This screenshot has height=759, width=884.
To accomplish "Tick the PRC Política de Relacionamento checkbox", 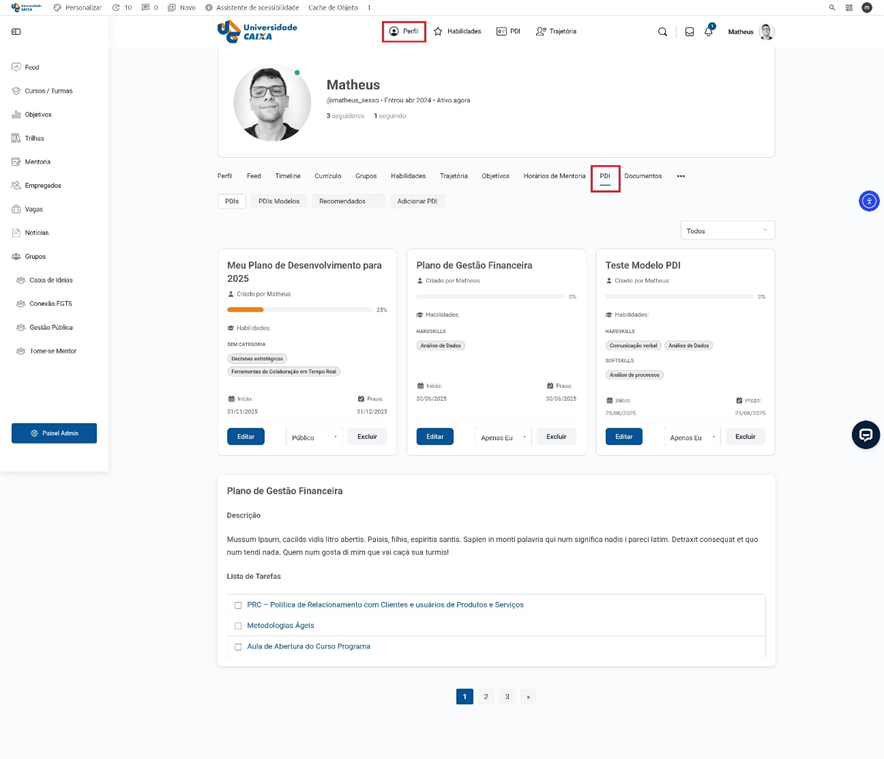I will pyautogui.click(x=238, y=605).
